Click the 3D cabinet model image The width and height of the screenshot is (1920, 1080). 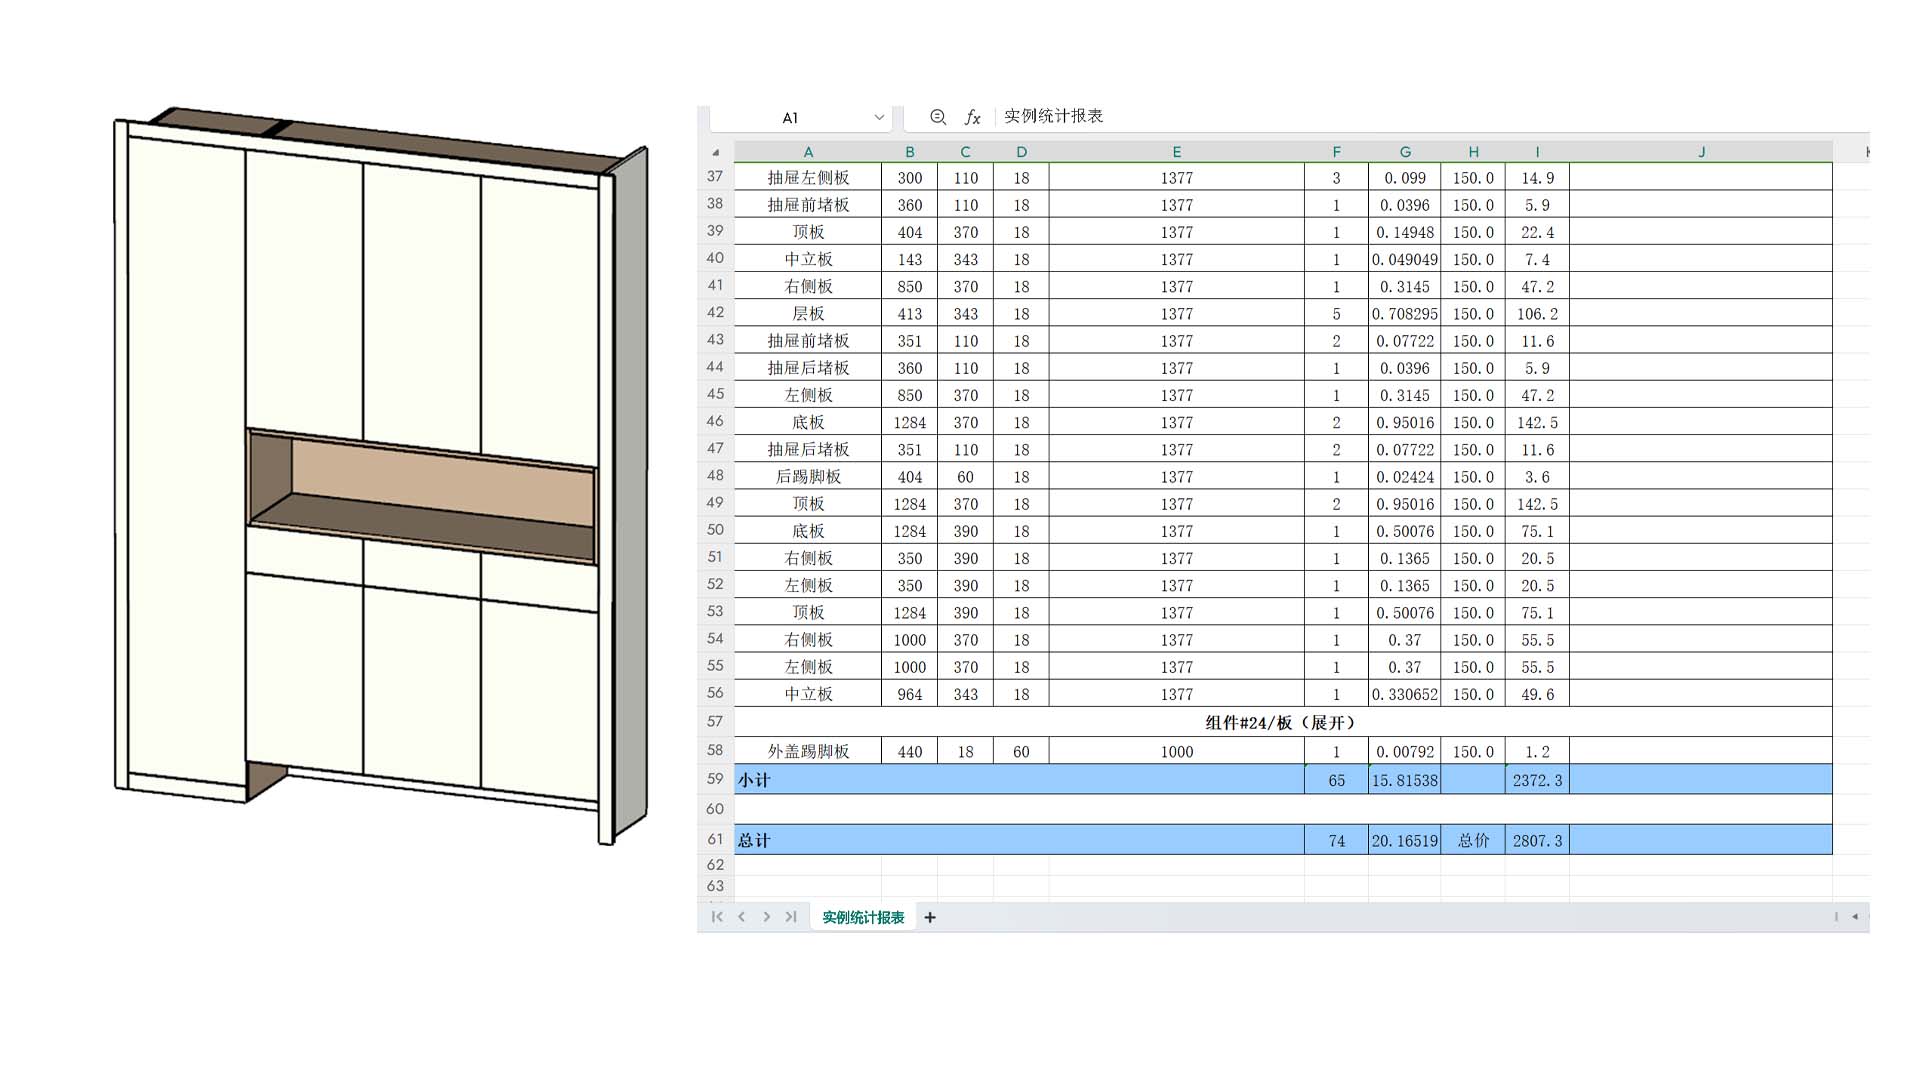[380, 475]
